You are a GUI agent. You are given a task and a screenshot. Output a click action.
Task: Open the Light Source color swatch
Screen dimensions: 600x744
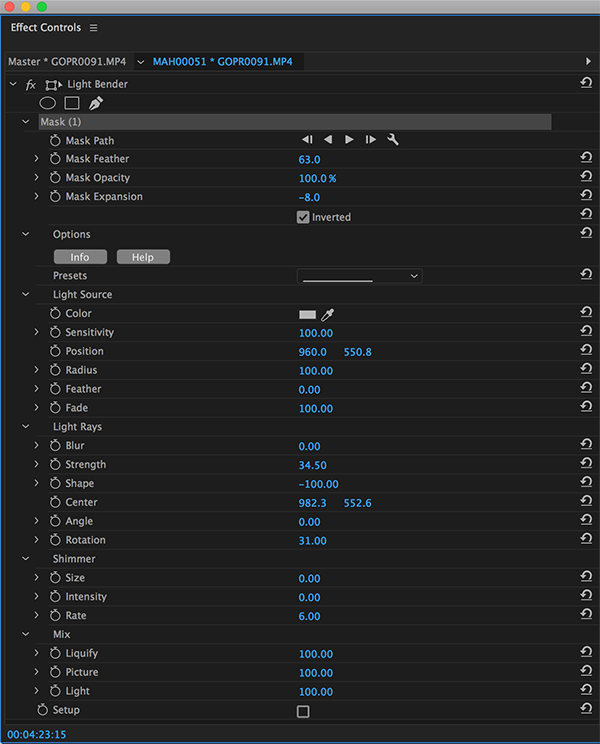[307, 314]
